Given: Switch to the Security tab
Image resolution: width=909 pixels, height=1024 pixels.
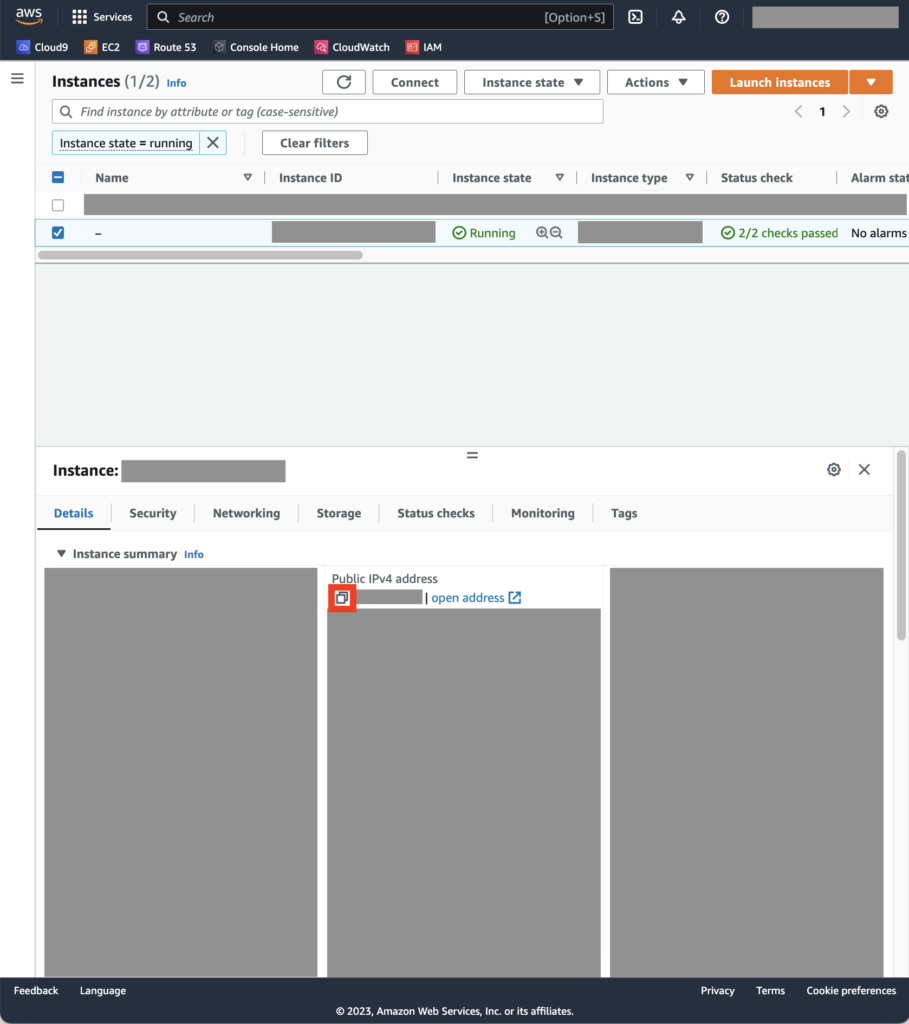Looking at the screenshot, I should [153, 513].
